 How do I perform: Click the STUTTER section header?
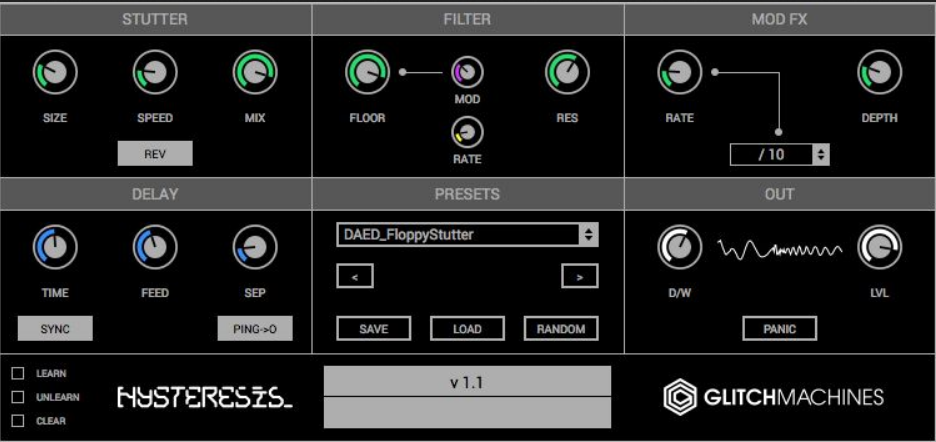[155, 19]
